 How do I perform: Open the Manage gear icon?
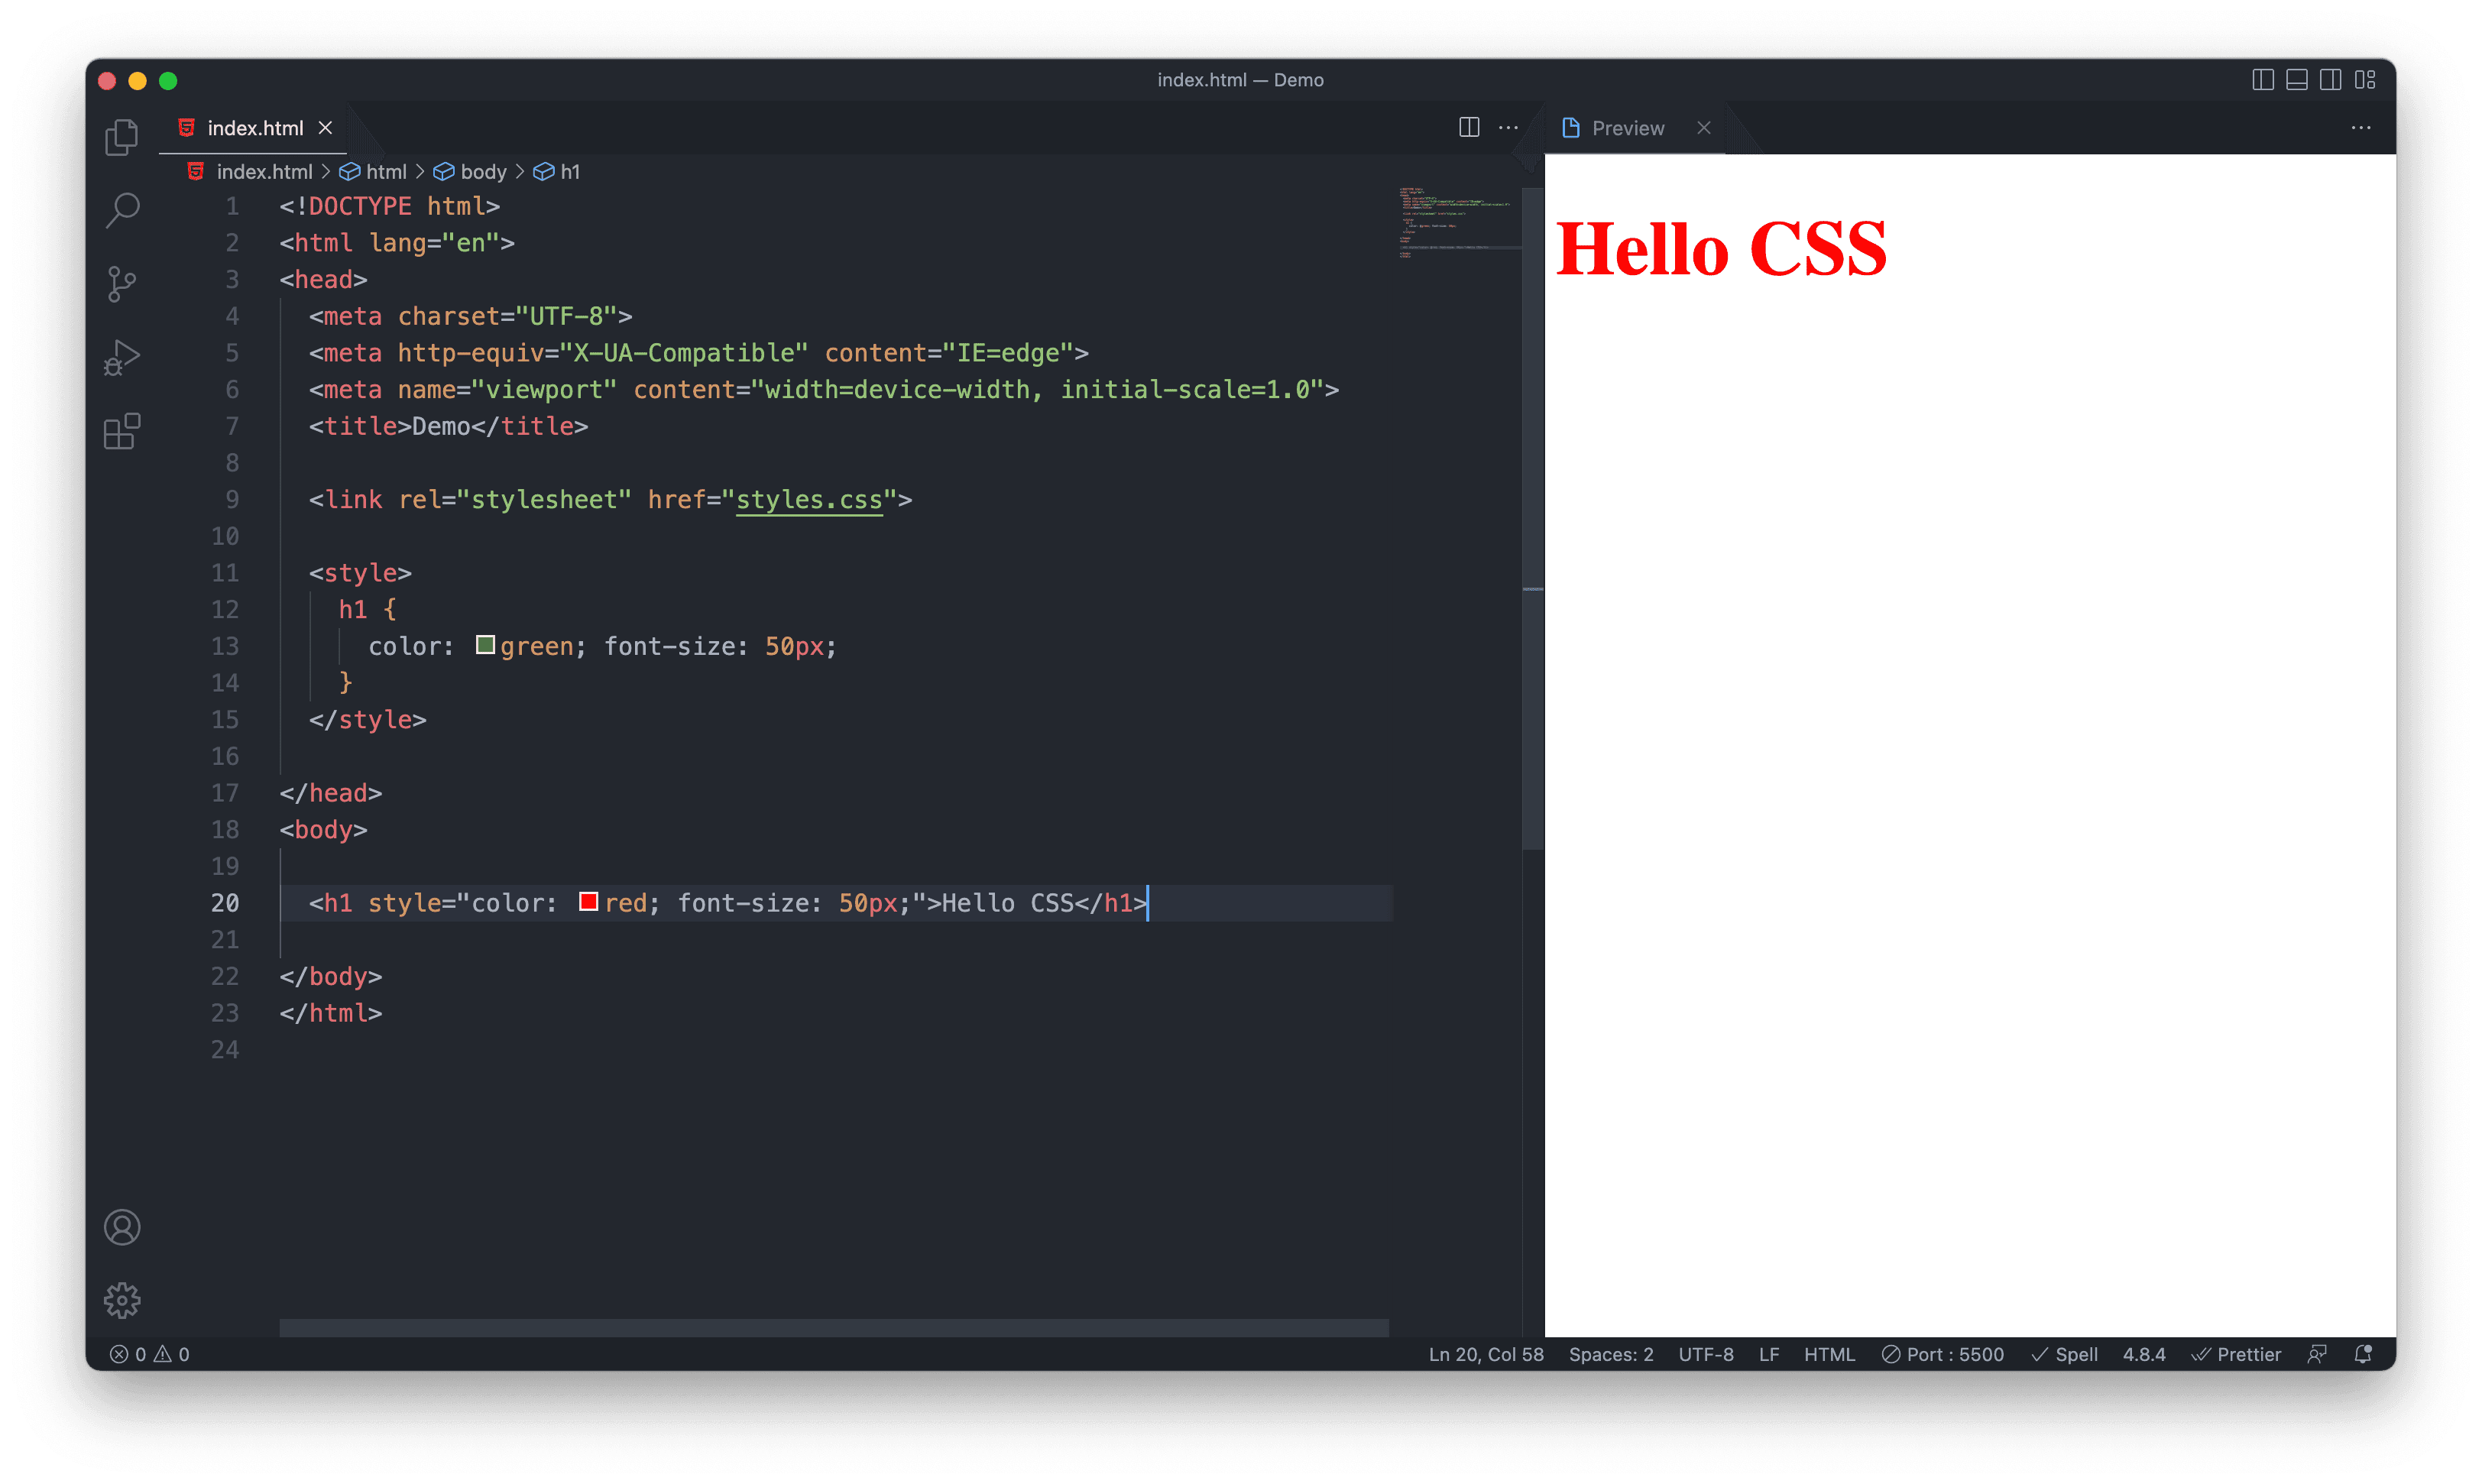[122, 1300]
